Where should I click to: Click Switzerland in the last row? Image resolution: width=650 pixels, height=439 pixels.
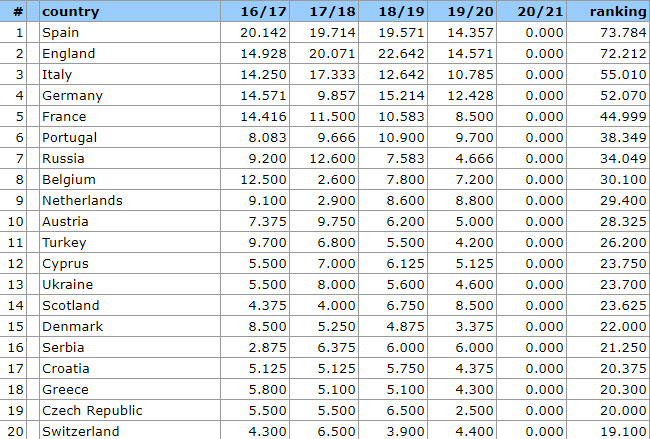click(80, 431)
